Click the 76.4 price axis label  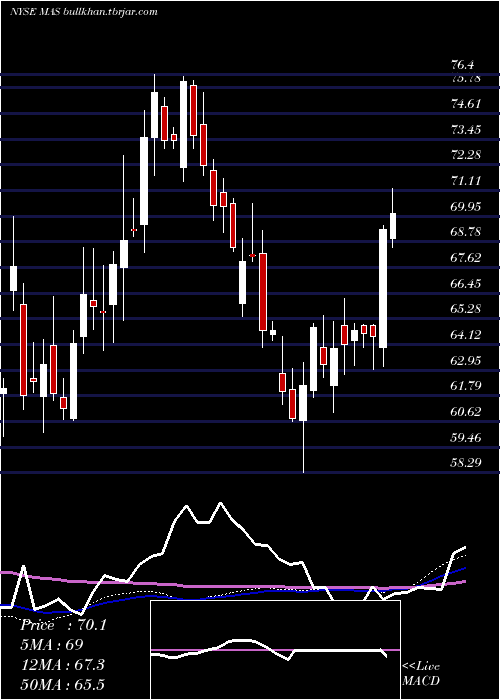click(x=463, y=65)
